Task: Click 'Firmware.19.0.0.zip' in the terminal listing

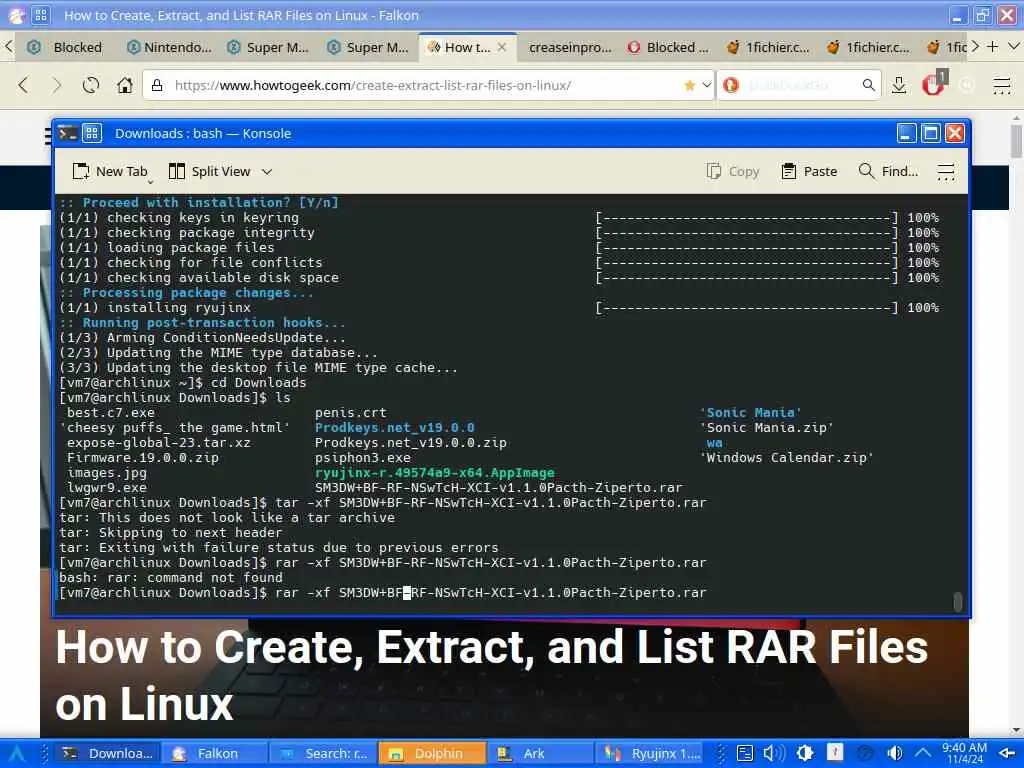Action: 143,458
